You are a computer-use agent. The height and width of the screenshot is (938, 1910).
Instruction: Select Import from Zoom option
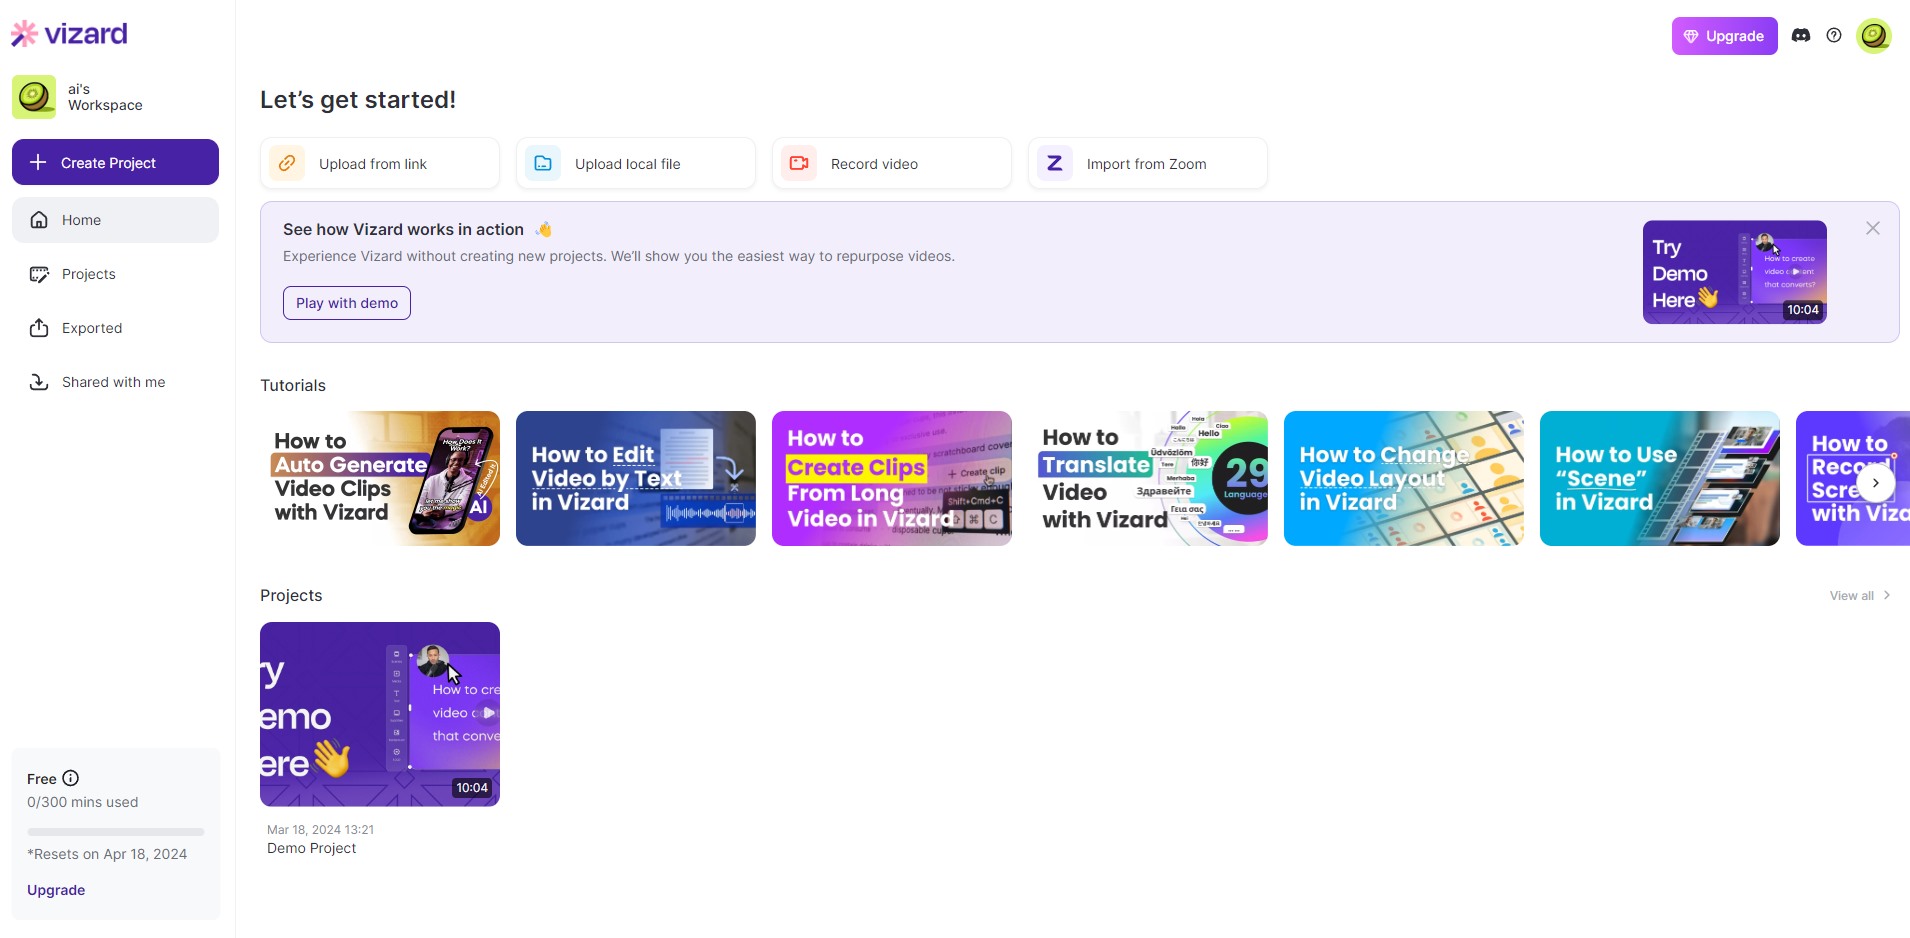click(x=1148, y=163)
